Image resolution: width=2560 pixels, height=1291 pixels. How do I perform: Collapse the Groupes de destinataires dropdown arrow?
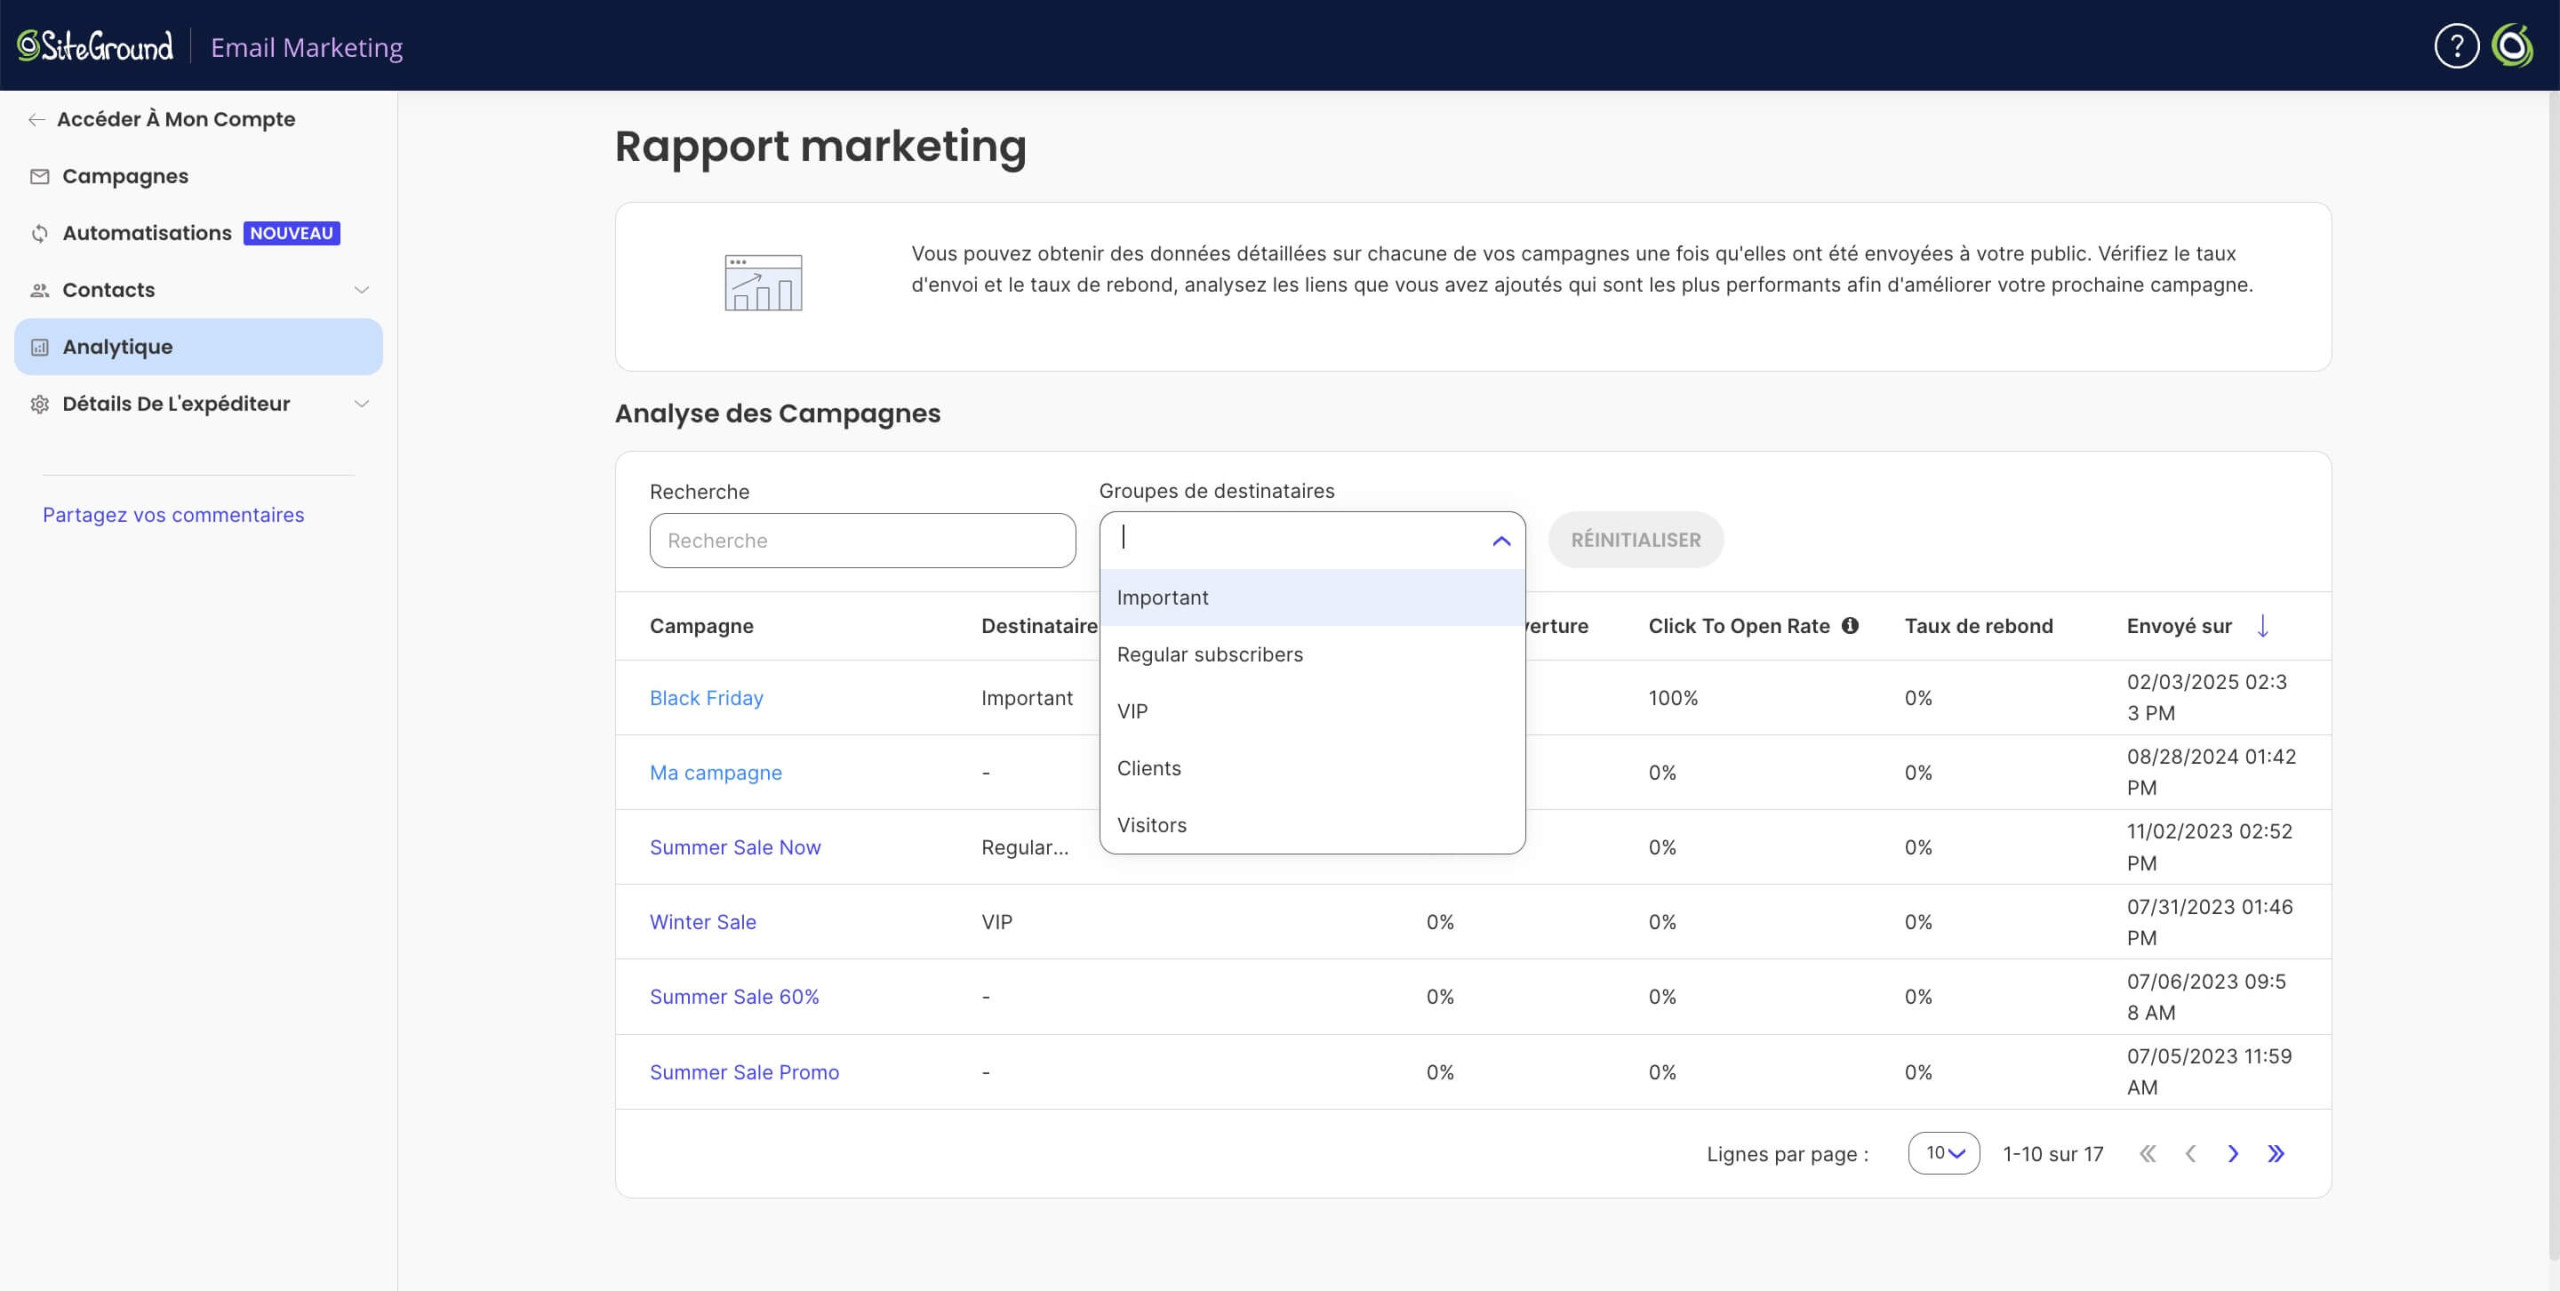tap(1501, 541)
